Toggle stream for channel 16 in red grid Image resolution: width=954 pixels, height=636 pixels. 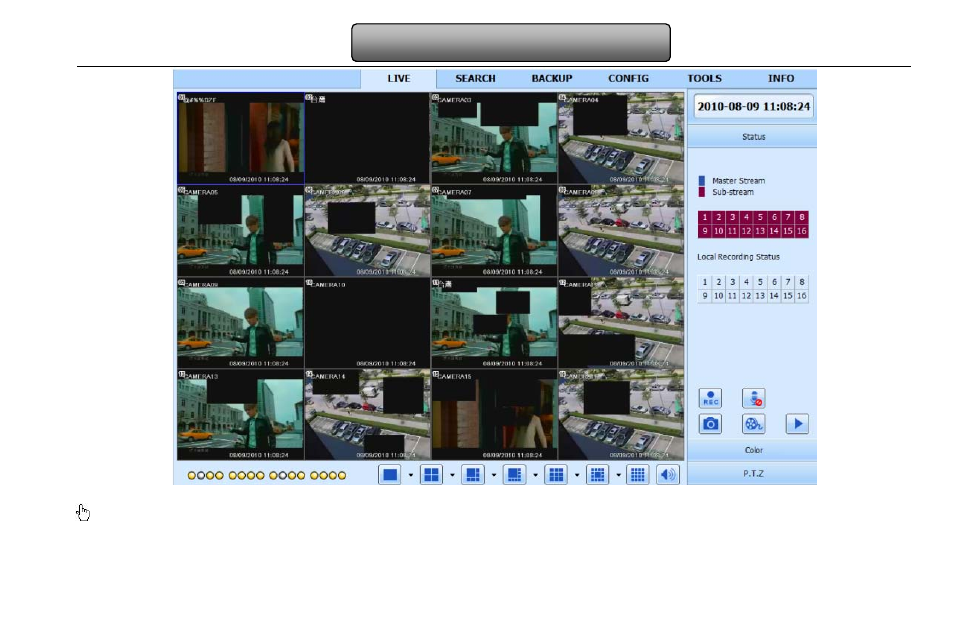[802, 231]
